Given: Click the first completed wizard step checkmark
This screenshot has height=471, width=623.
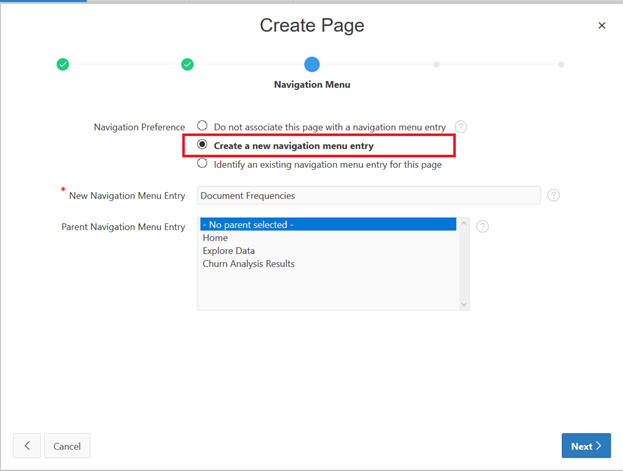Looking at the screenshot, I should coord(63,64).
